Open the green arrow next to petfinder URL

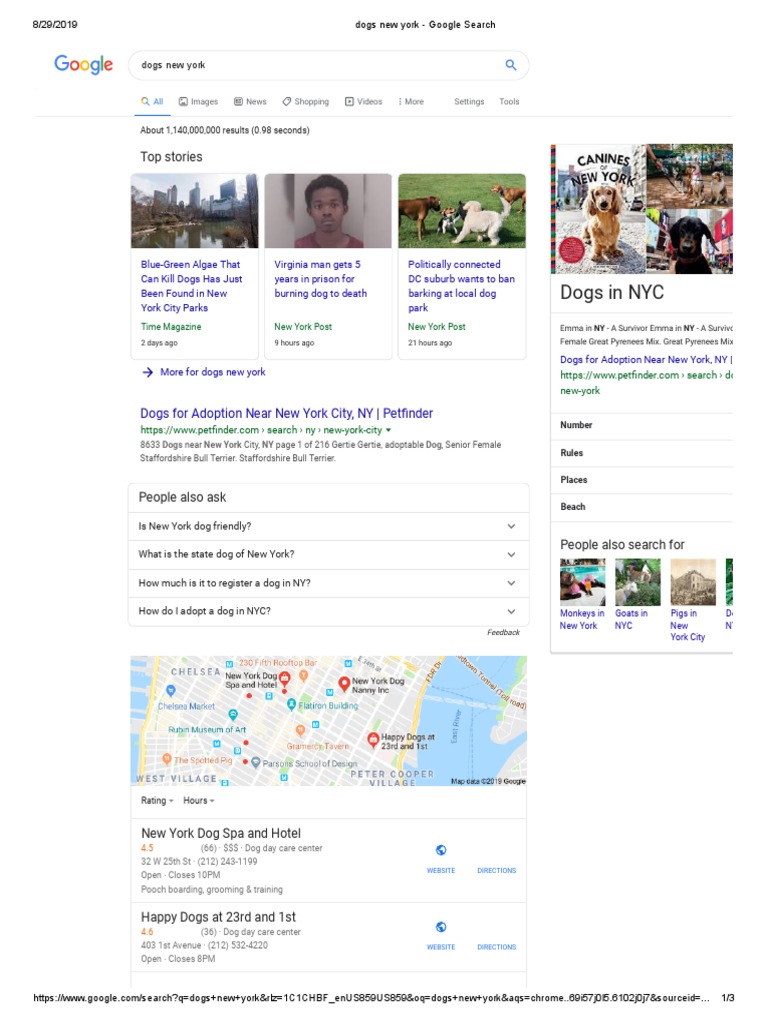point(389,430)
